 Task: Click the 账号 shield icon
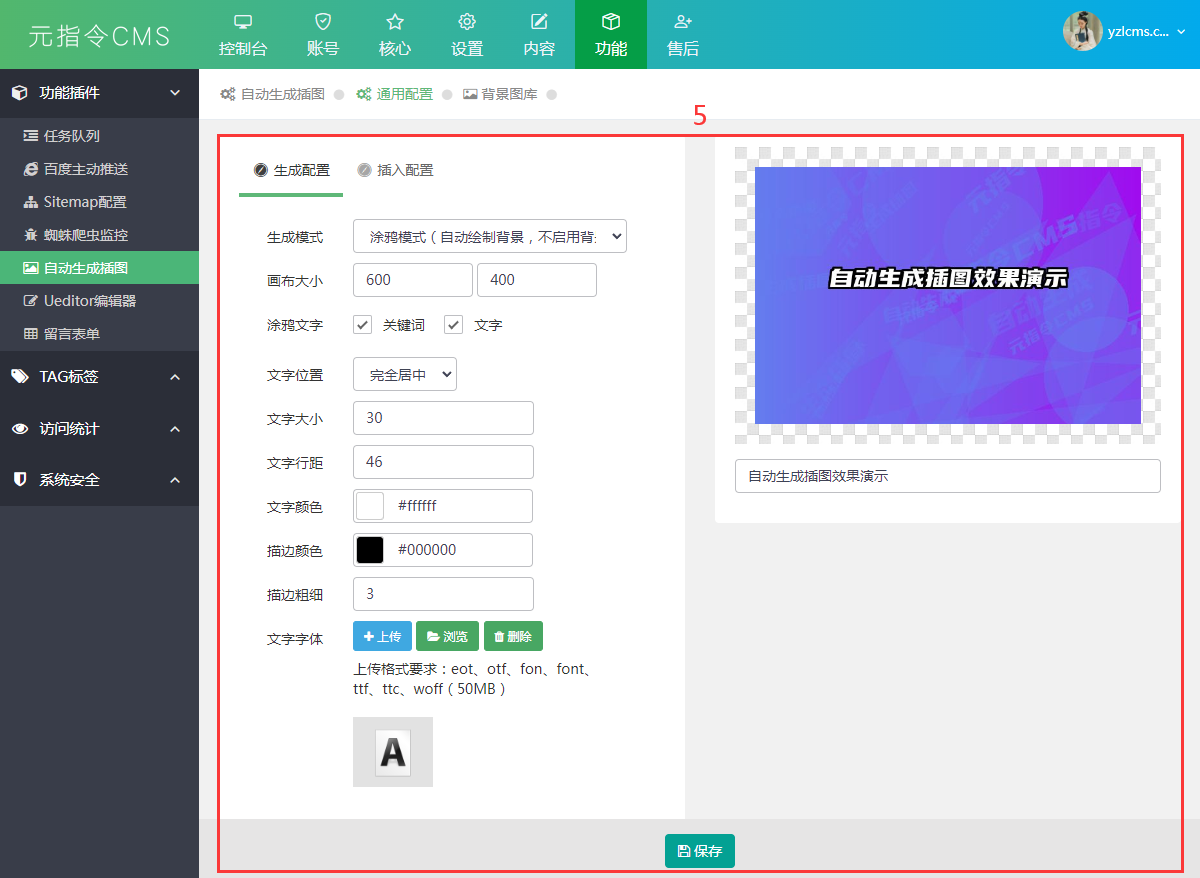pyautogui.click(x=322, y=22)
